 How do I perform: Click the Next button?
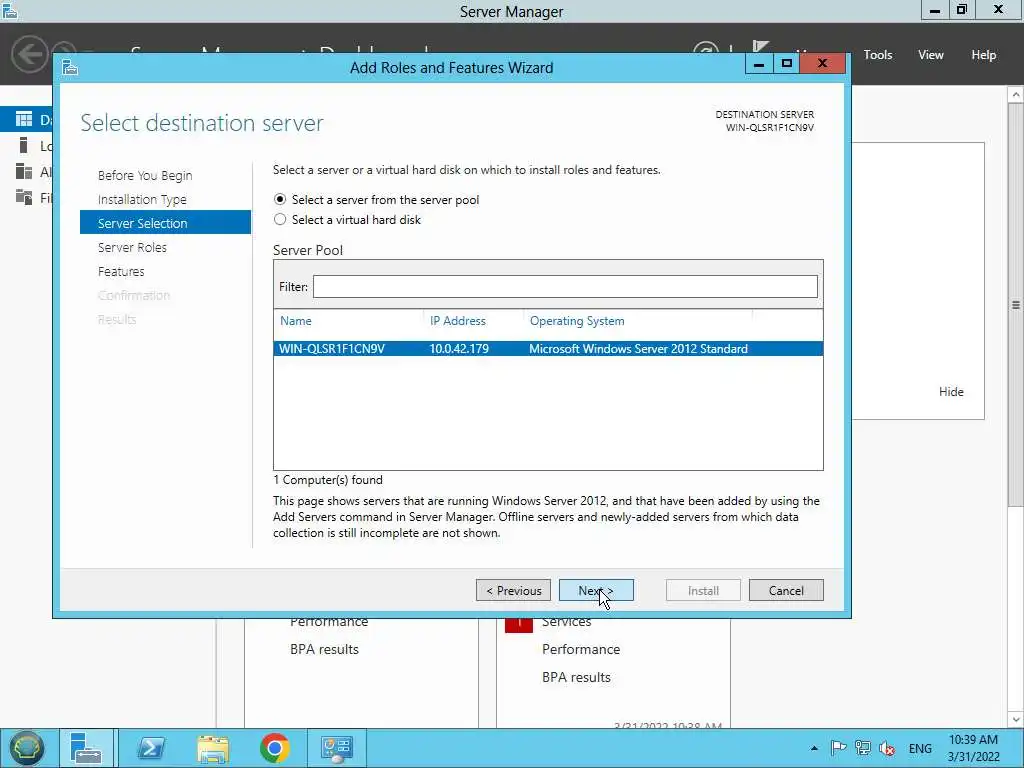coord(596,590)
